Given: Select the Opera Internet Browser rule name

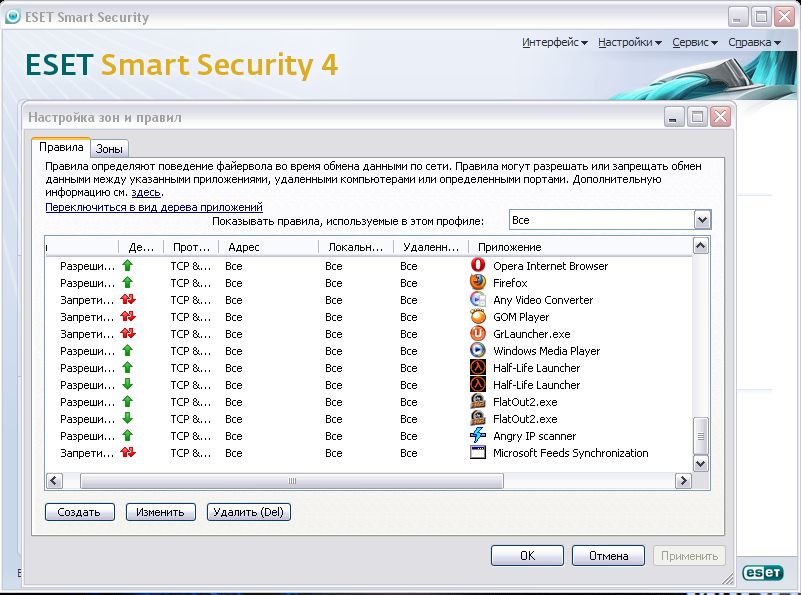Looking at the screenshot, I should 551,266.
